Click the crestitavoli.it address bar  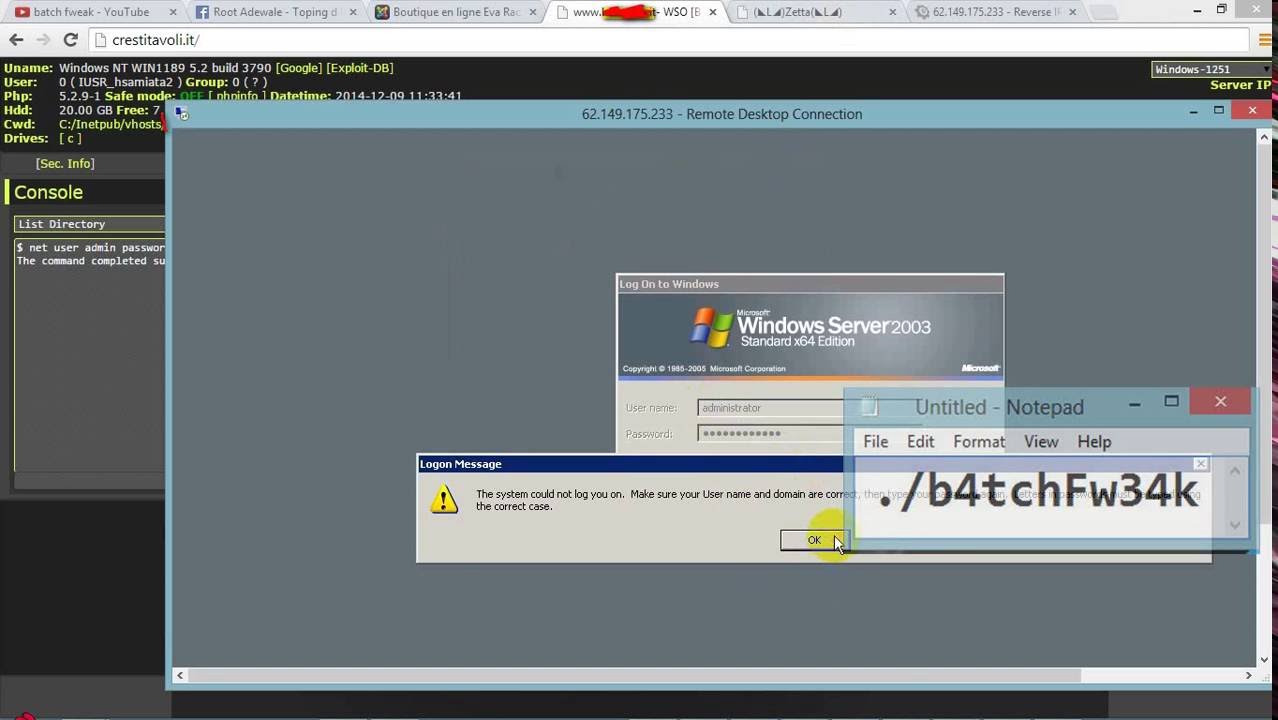668,40
